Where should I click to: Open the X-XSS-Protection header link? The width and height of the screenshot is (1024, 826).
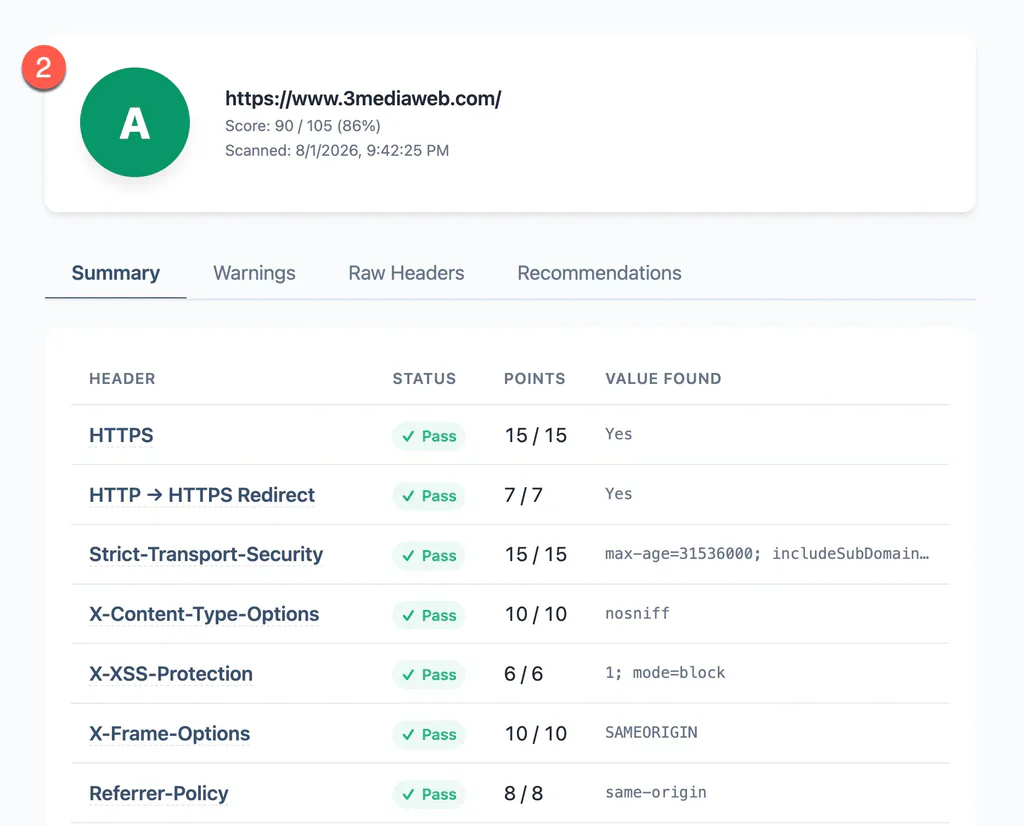point(171,674)
